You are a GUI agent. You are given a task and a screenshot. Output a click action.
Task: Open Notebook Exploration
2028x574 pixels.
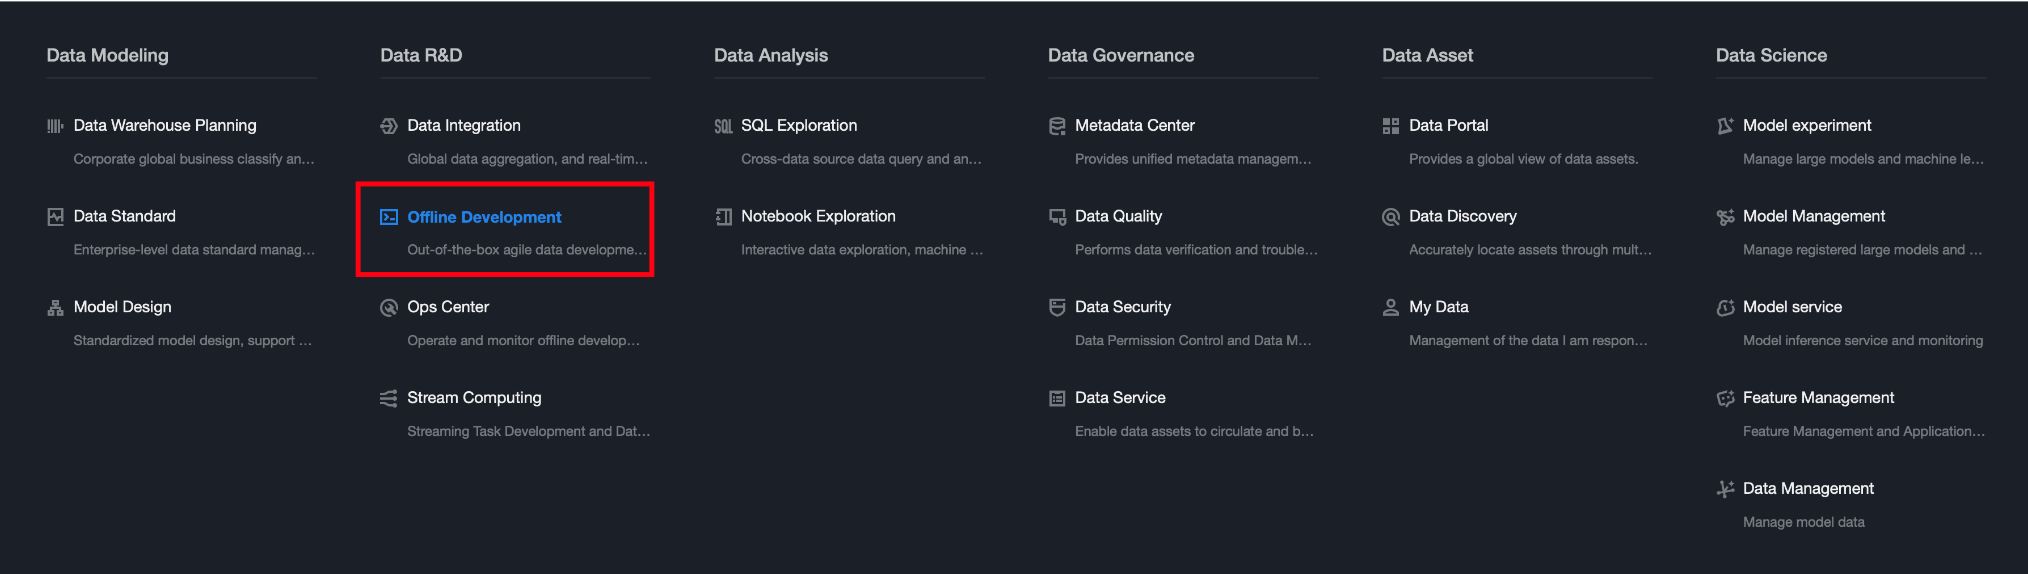click(x=818, y=217)
